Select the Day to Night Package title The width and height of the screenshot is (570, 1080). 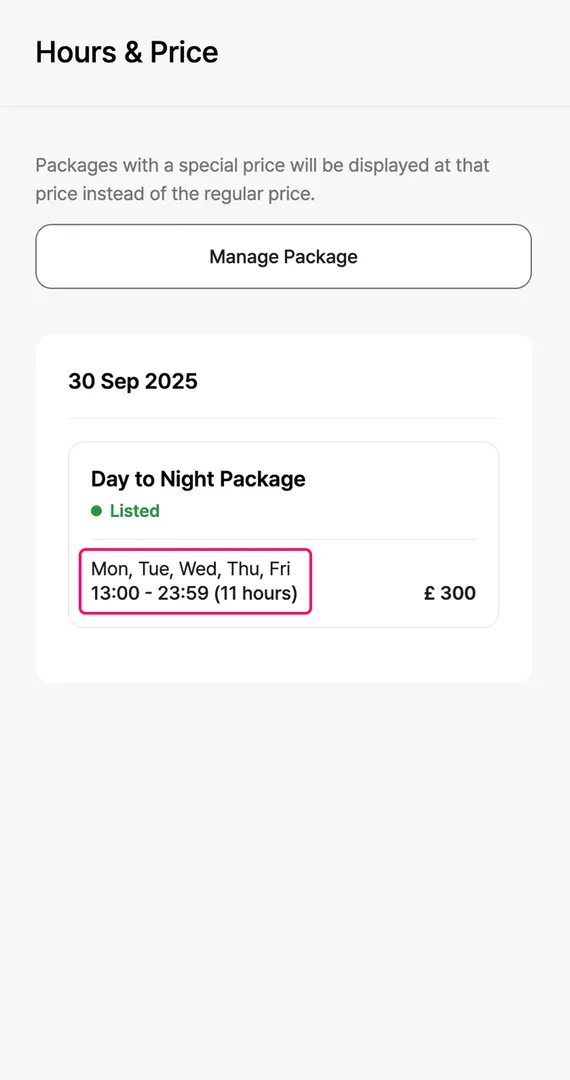point(198,479)
